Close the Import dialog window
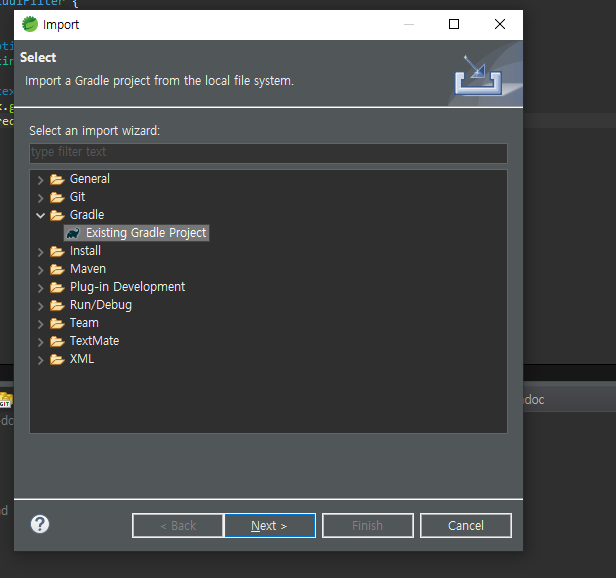The height and width of the screenshot is (578, 616). [x=500, y=24]
